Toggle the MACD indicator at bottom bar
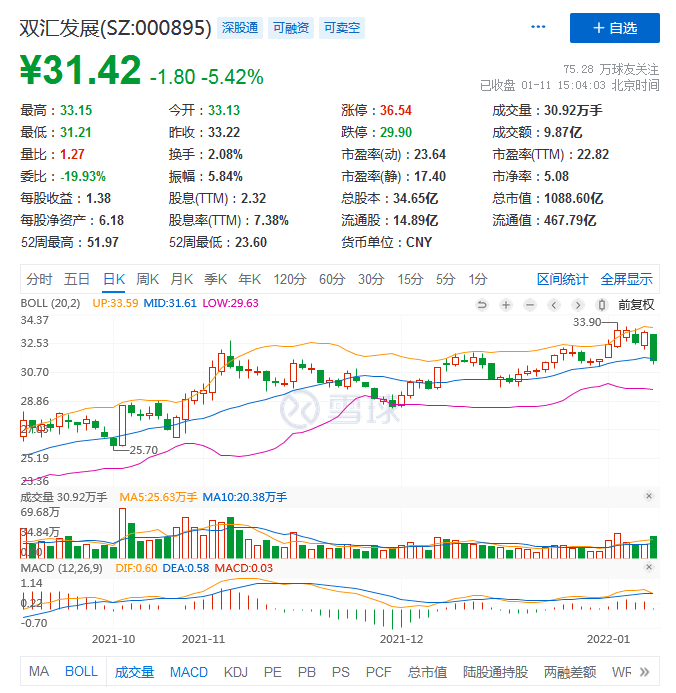The image size is (676, 693). pyautogui.click(x=189, y=672)
